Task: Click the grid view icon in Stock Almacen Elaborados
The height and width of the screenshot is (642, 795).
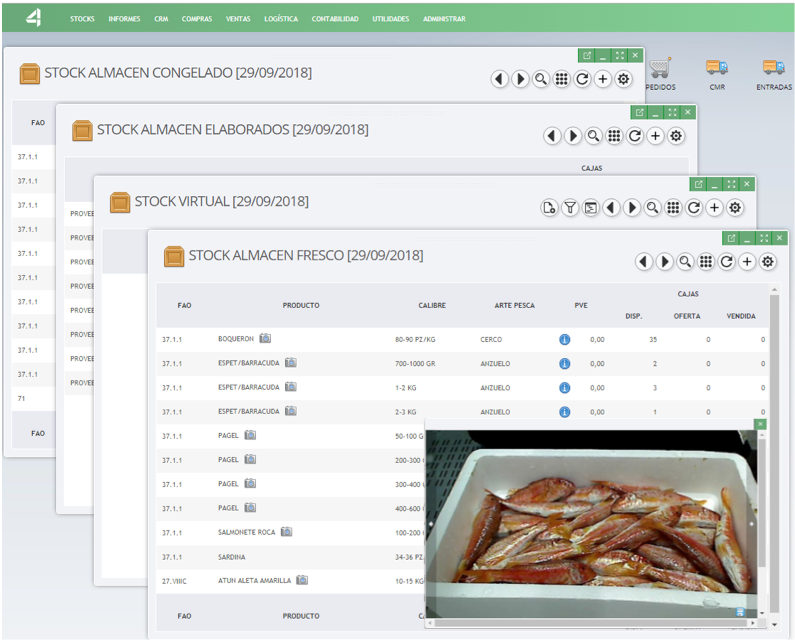Action: click(614, 136)
